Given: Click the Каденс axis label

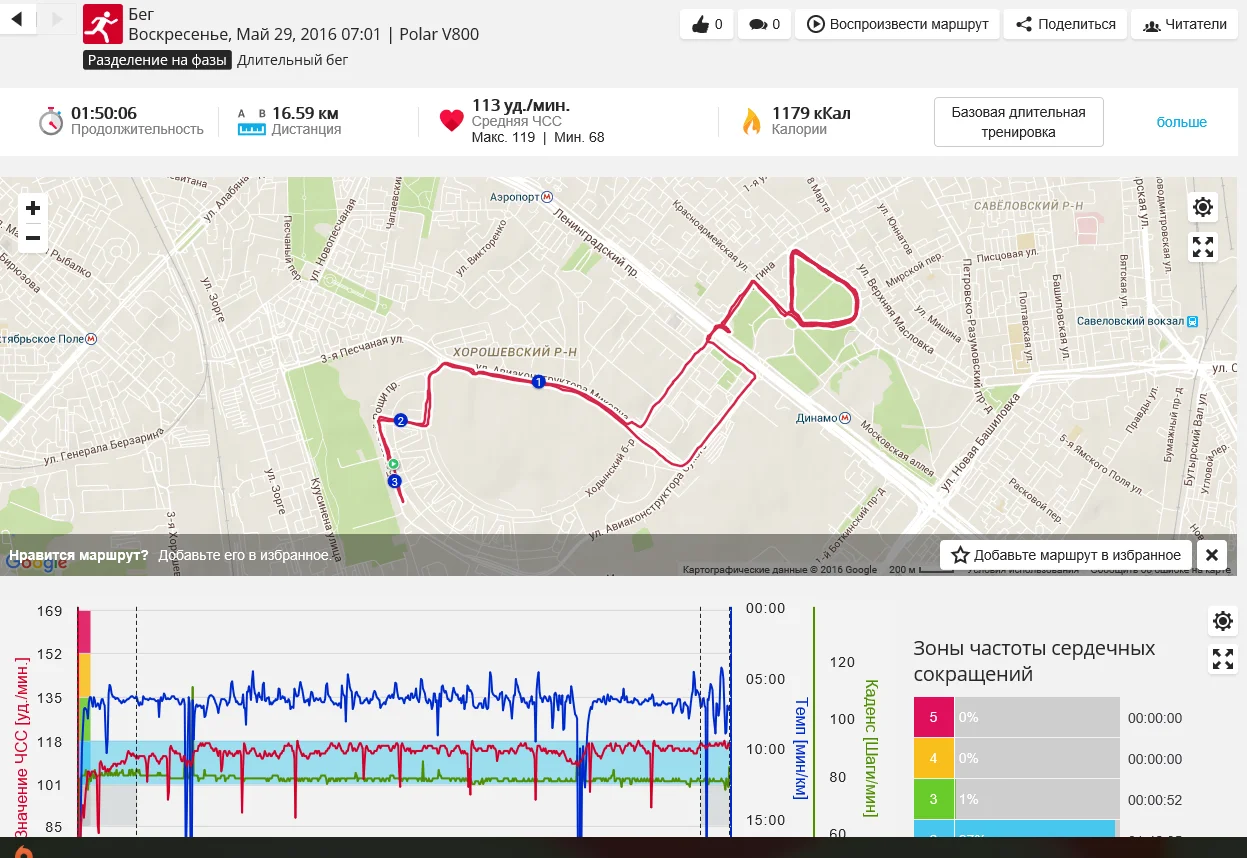Looking at the screenshot, I should coord(870,747).
